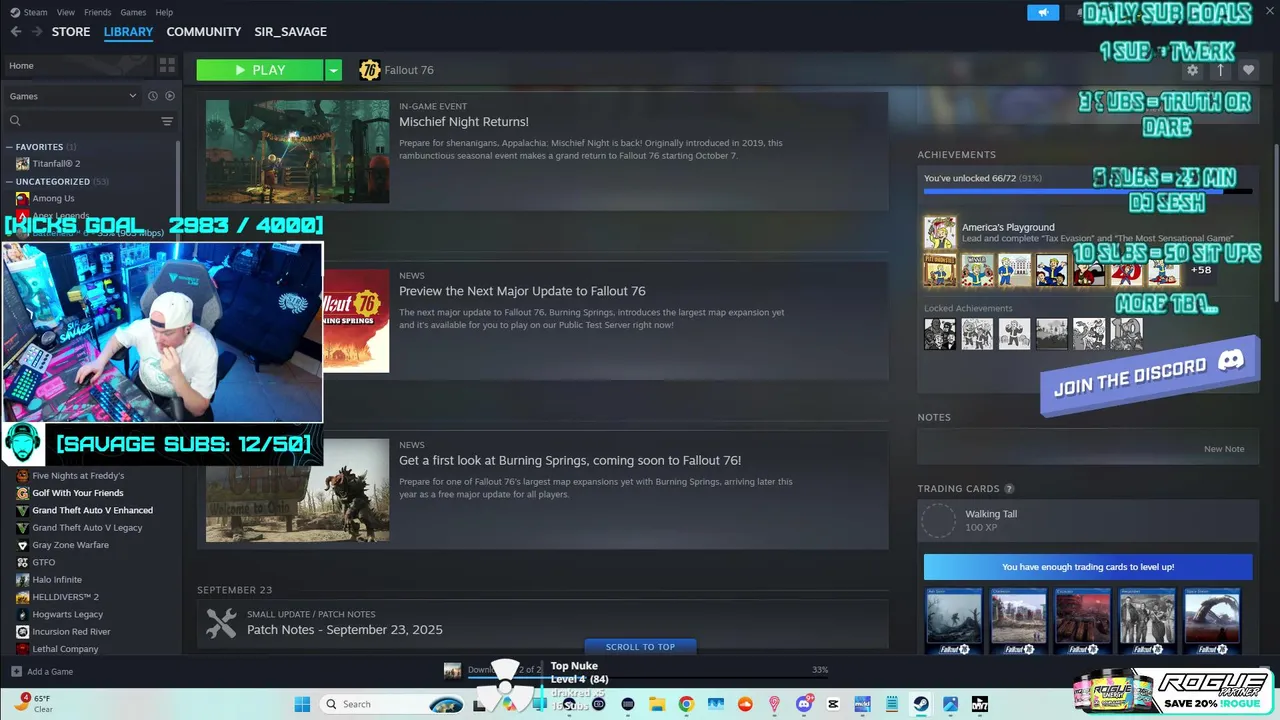This screenshot has height=720, width=1280.
Task: Open the Community tab
Action: click(x=204, y=32)
